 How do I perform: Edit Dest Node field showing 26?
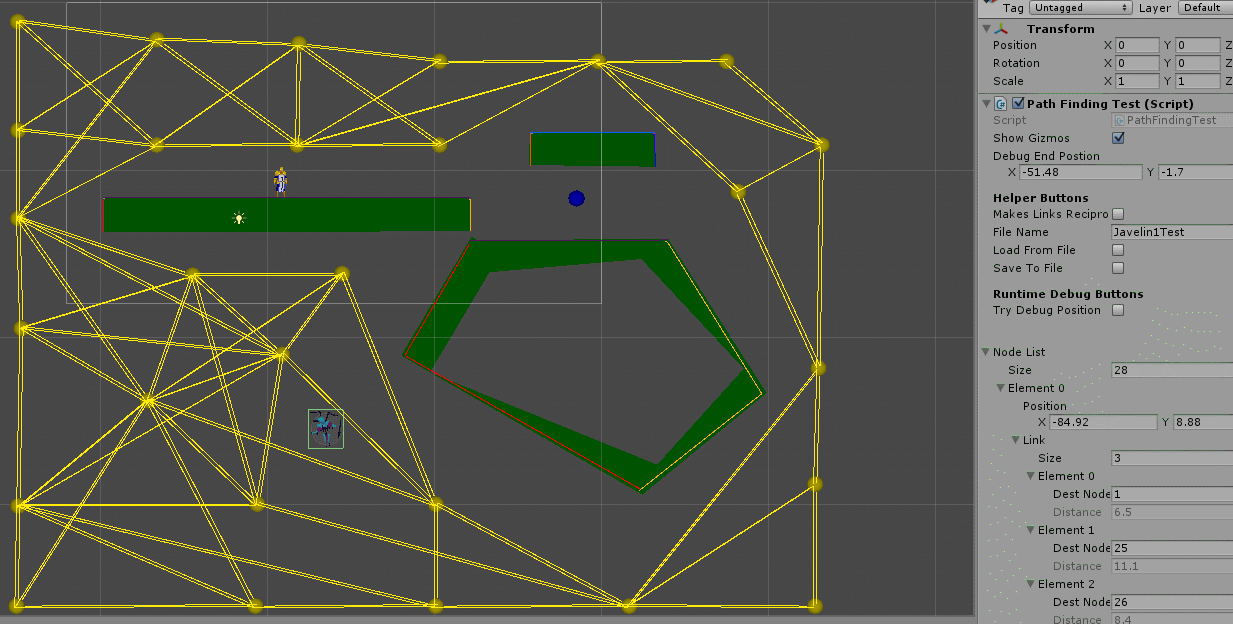1172,602
